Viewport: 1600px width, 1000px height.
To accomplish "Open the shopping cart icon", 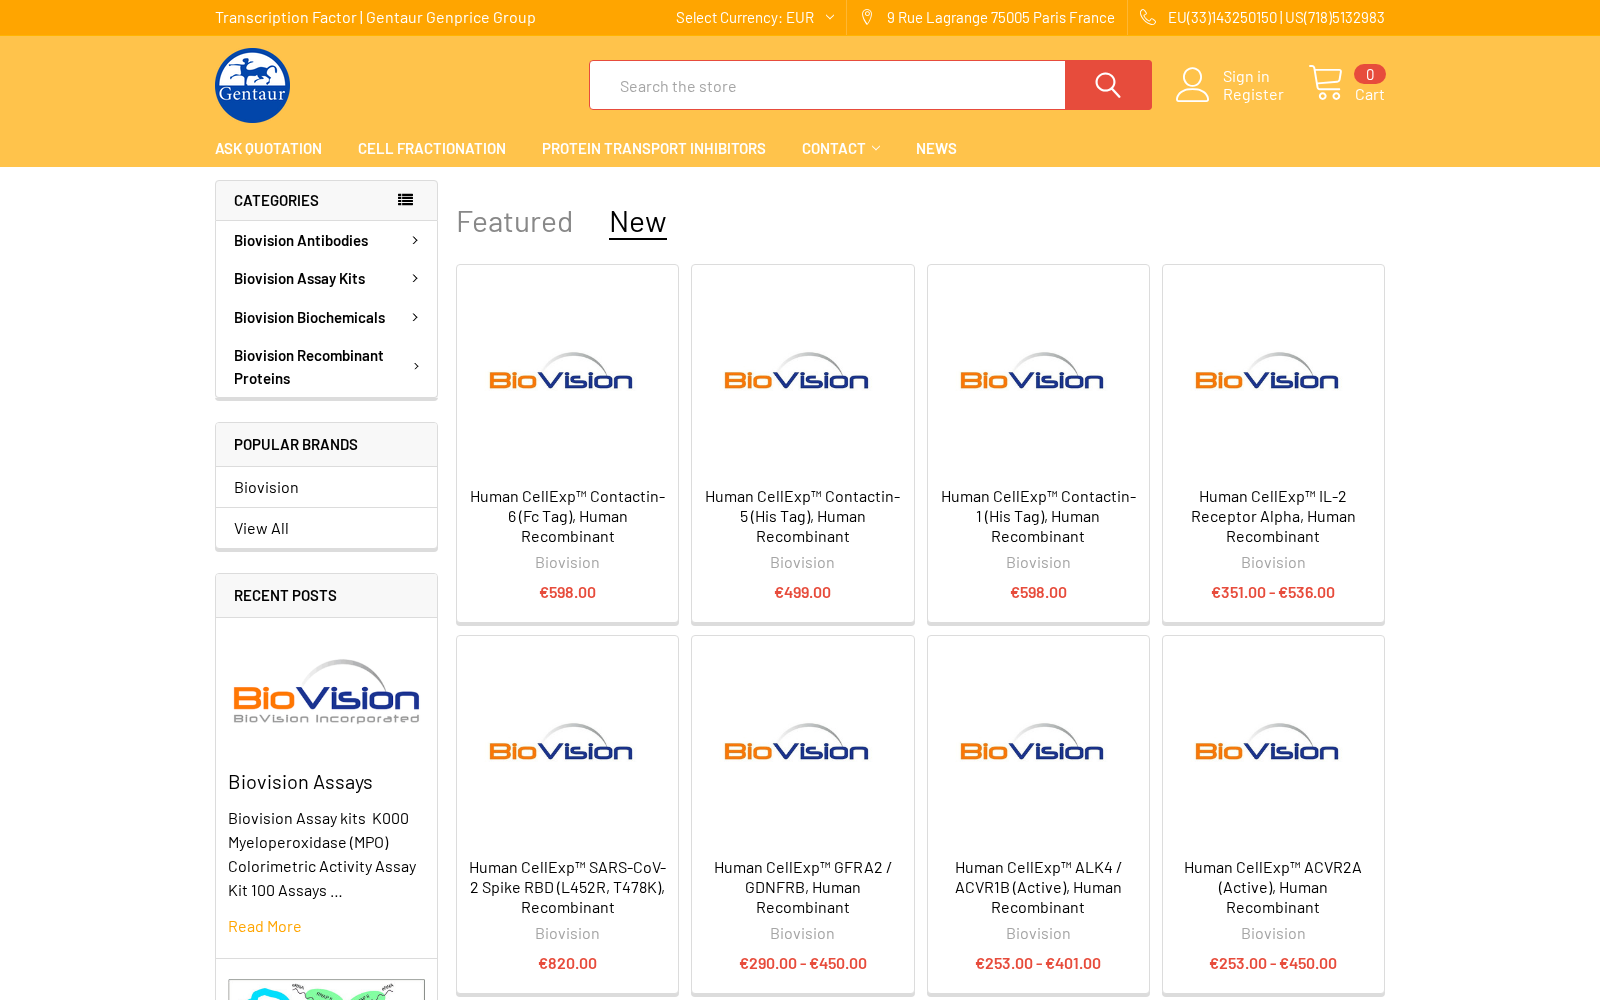I will [1326, 83].
